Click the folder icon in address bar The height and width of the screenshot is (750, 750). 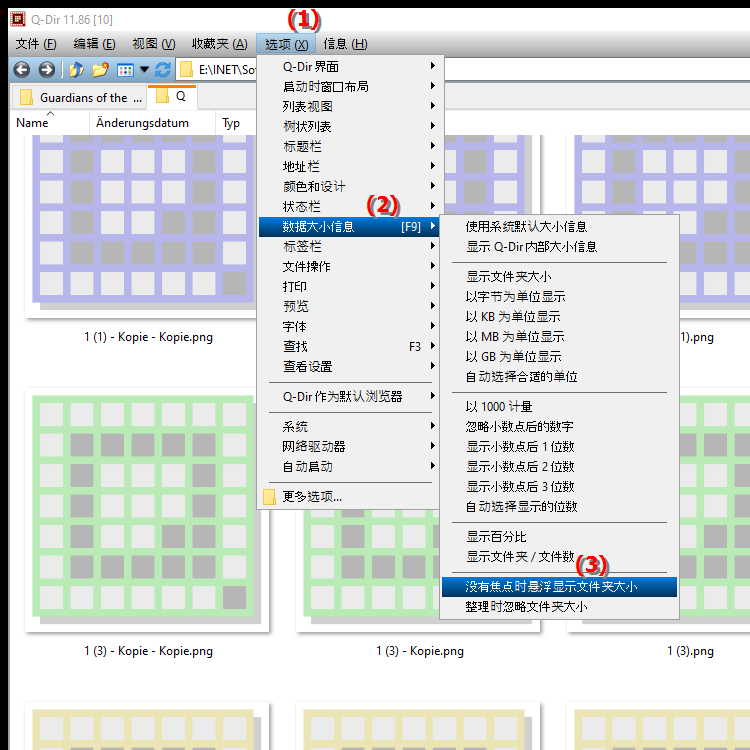(186, 70)
